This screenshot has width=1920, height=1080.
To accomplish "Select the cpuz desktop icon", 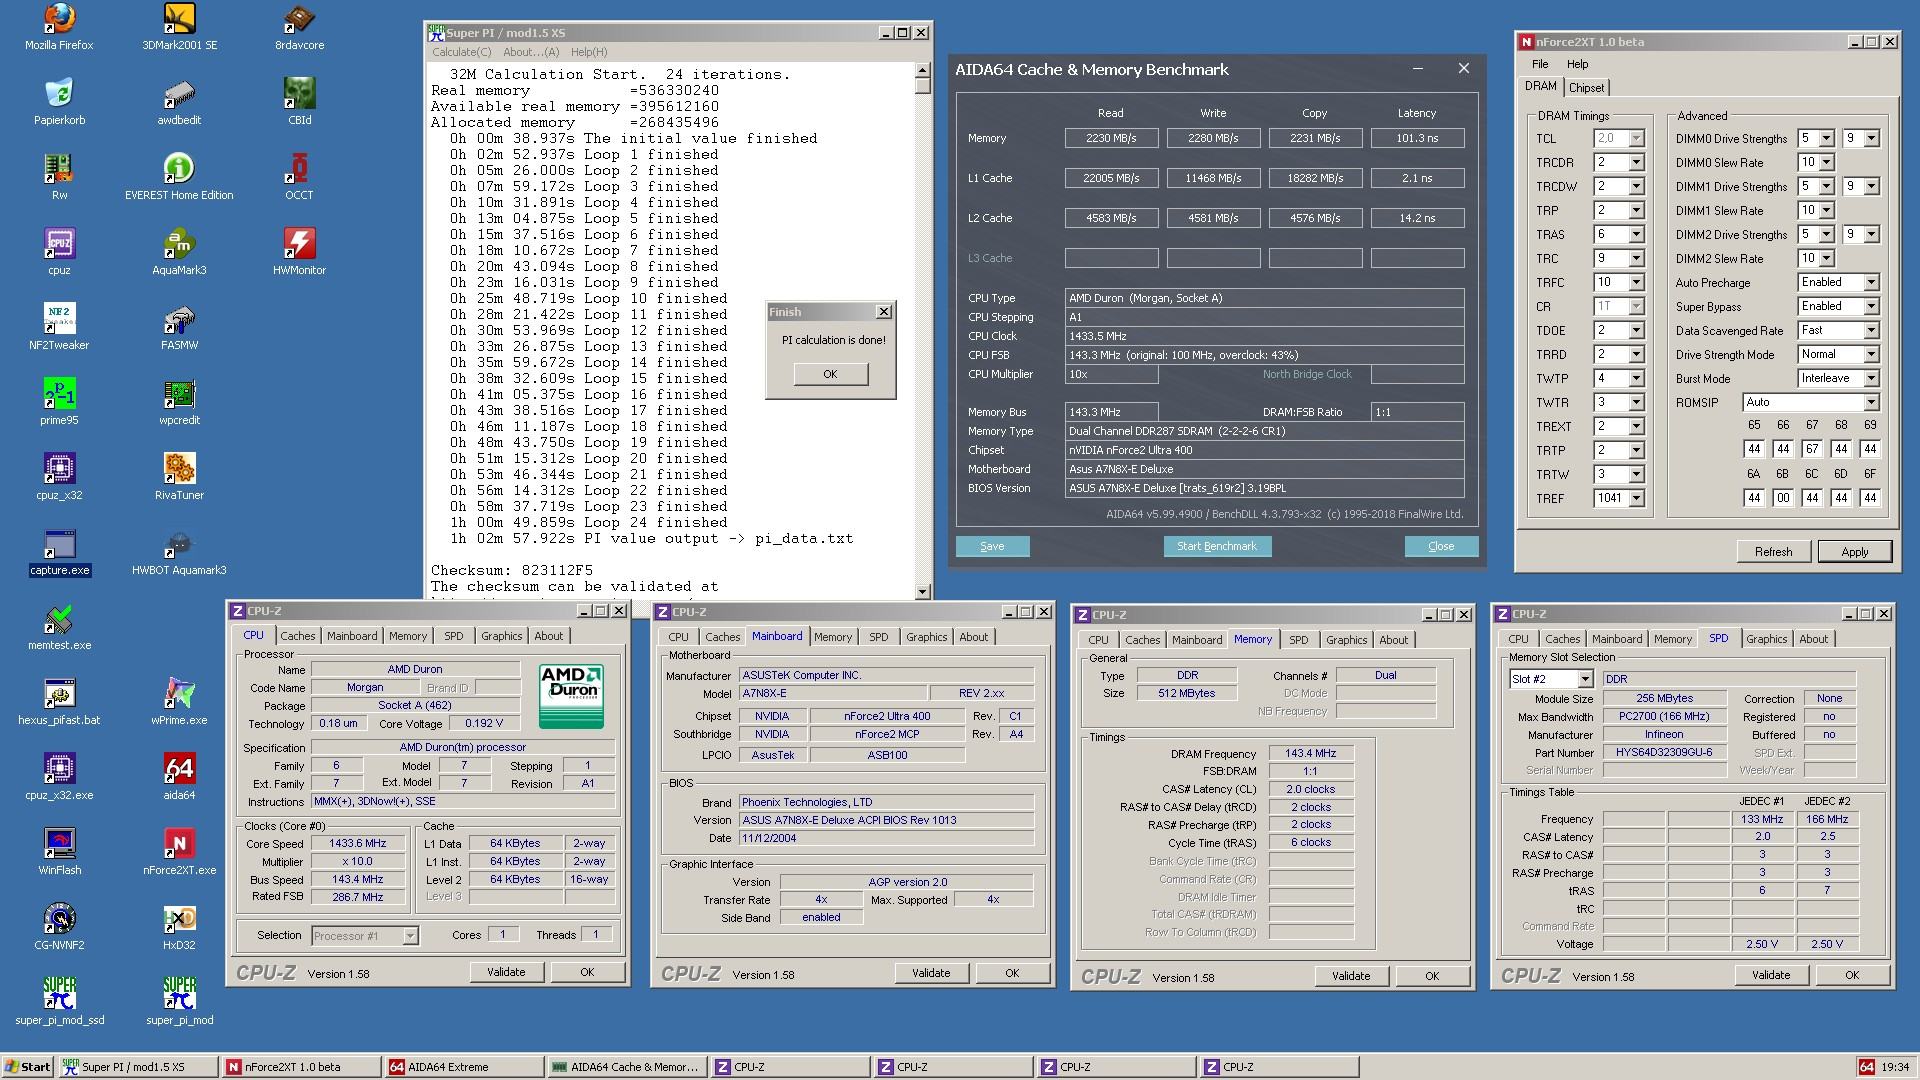I will point(59,252).
